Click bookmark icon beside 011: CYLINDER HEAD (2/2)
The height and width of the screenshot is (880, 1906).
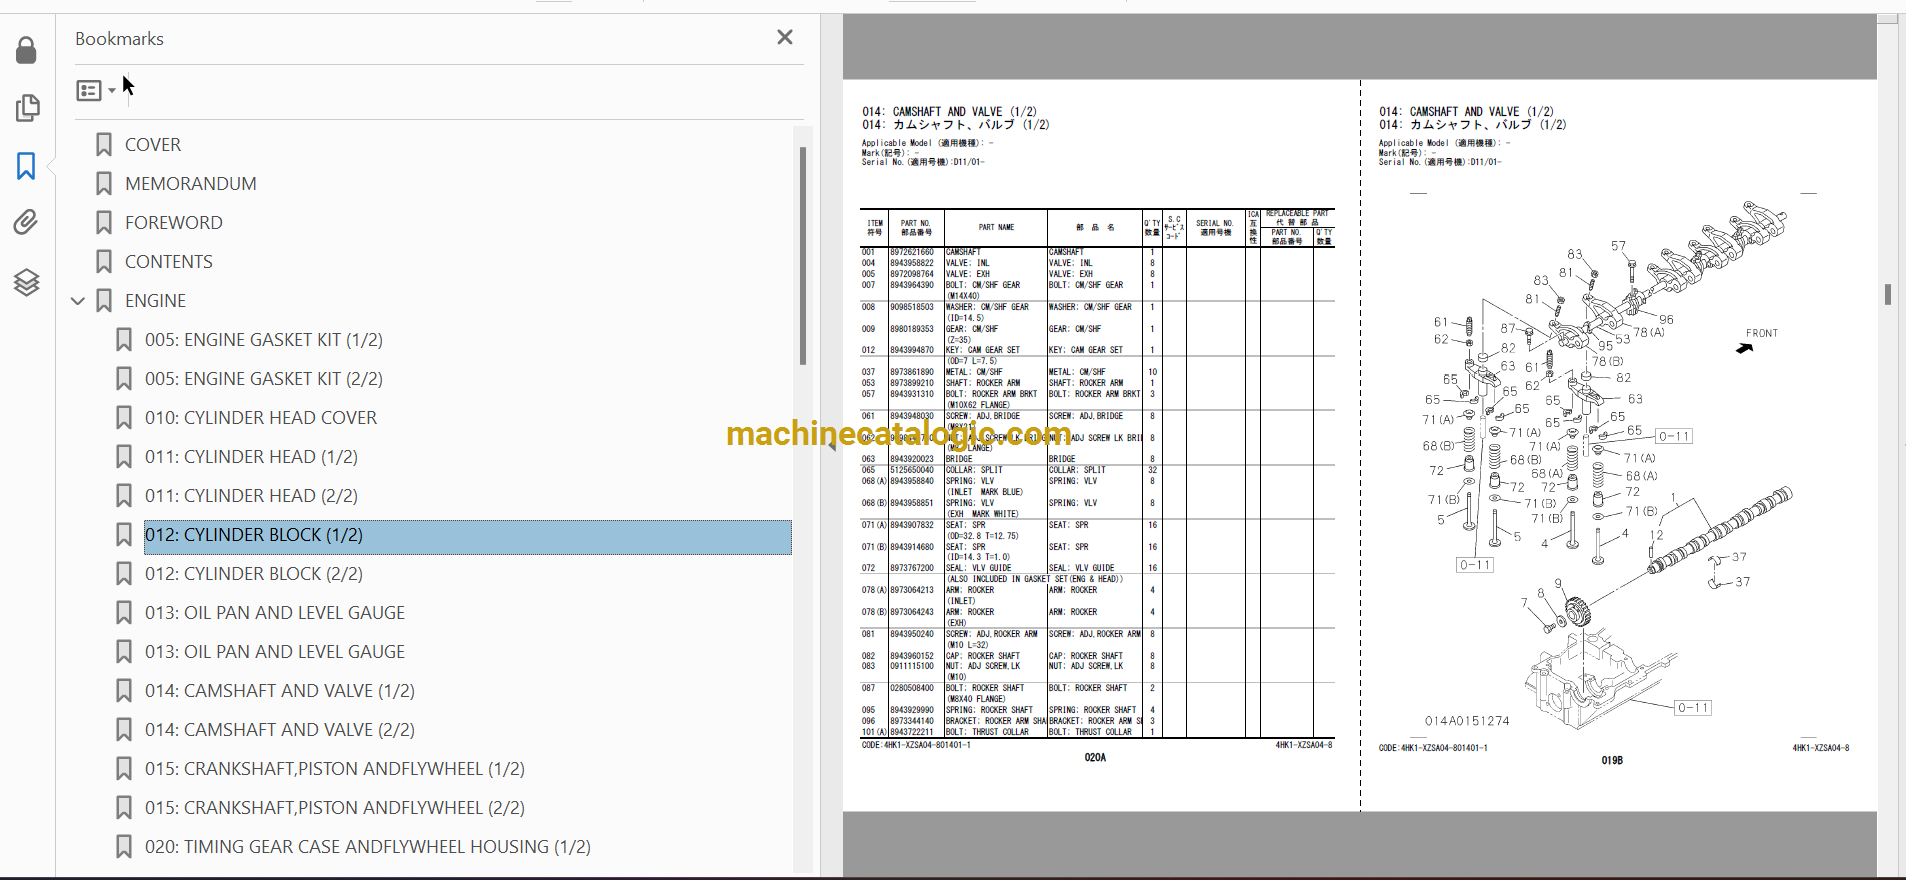[124, 496]
